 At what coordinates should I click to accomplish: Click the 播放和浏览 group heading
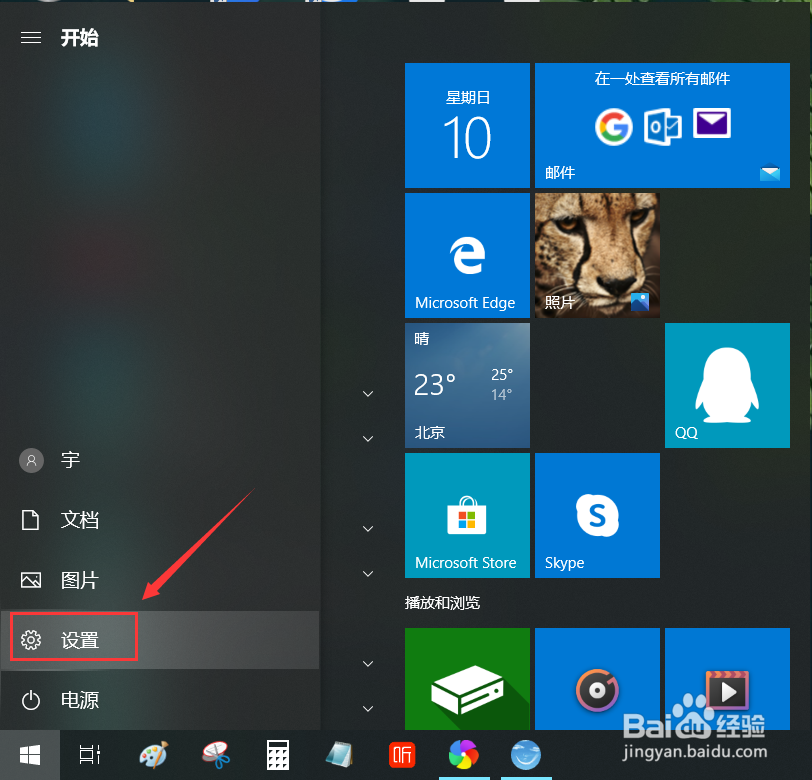tap(442, 603)
